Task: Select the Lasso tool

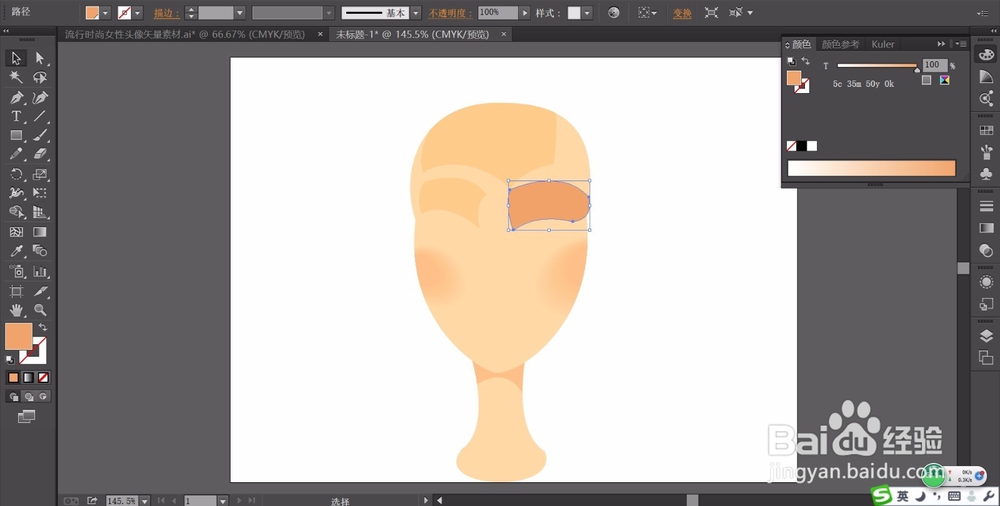Action: coord(40,77)
